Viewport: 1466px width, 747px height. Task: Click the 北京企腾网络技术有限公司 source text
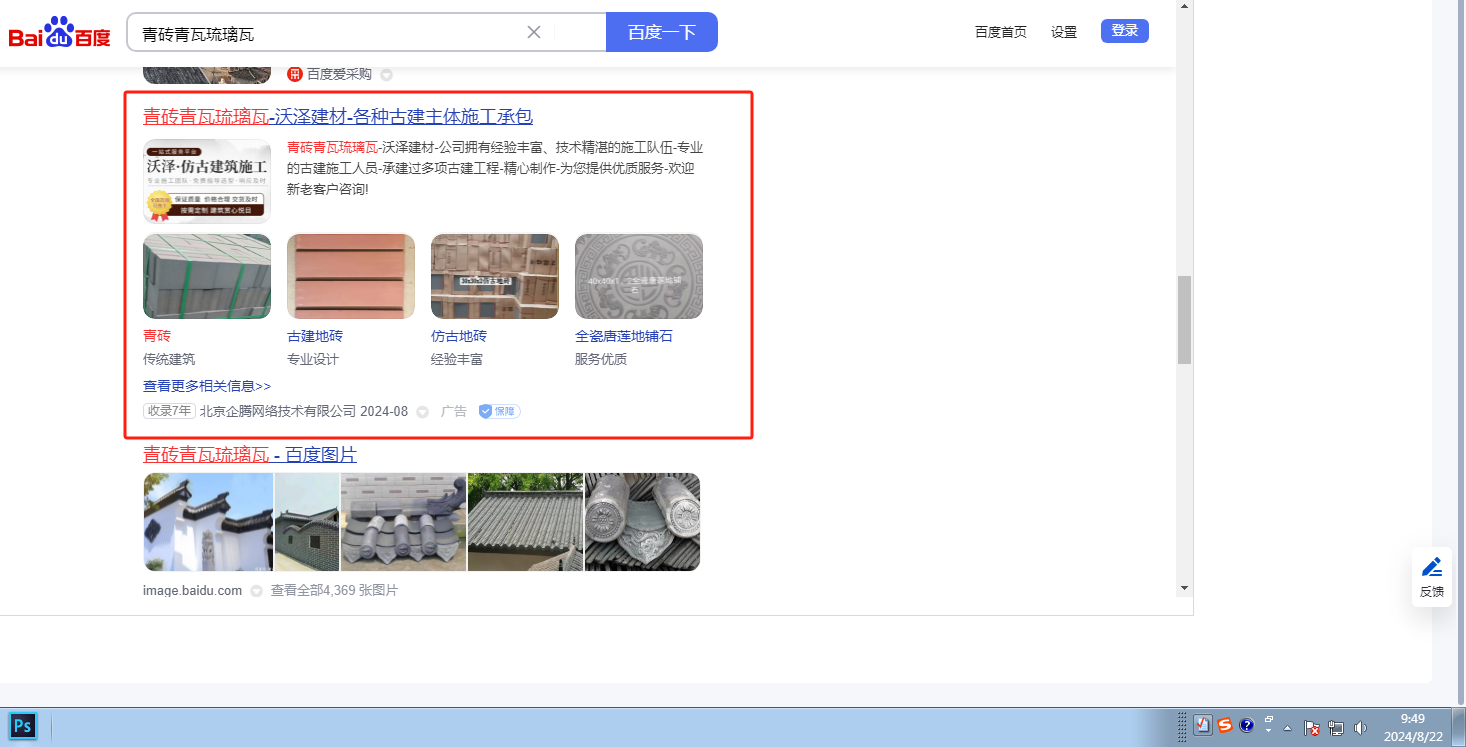point(278,411)
